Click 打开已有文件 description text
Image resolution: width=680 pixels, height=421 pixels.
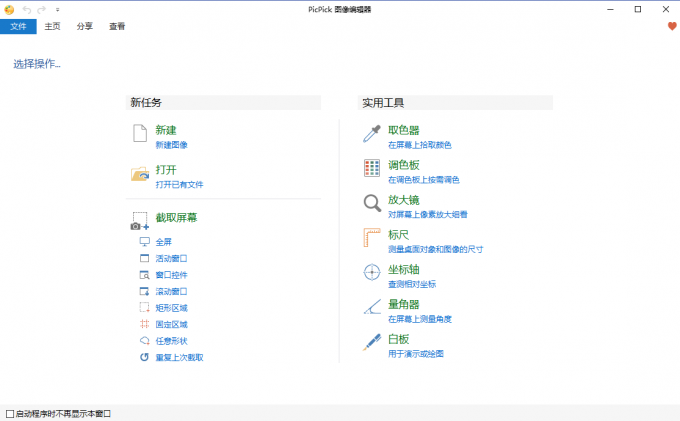click(180, 184)
